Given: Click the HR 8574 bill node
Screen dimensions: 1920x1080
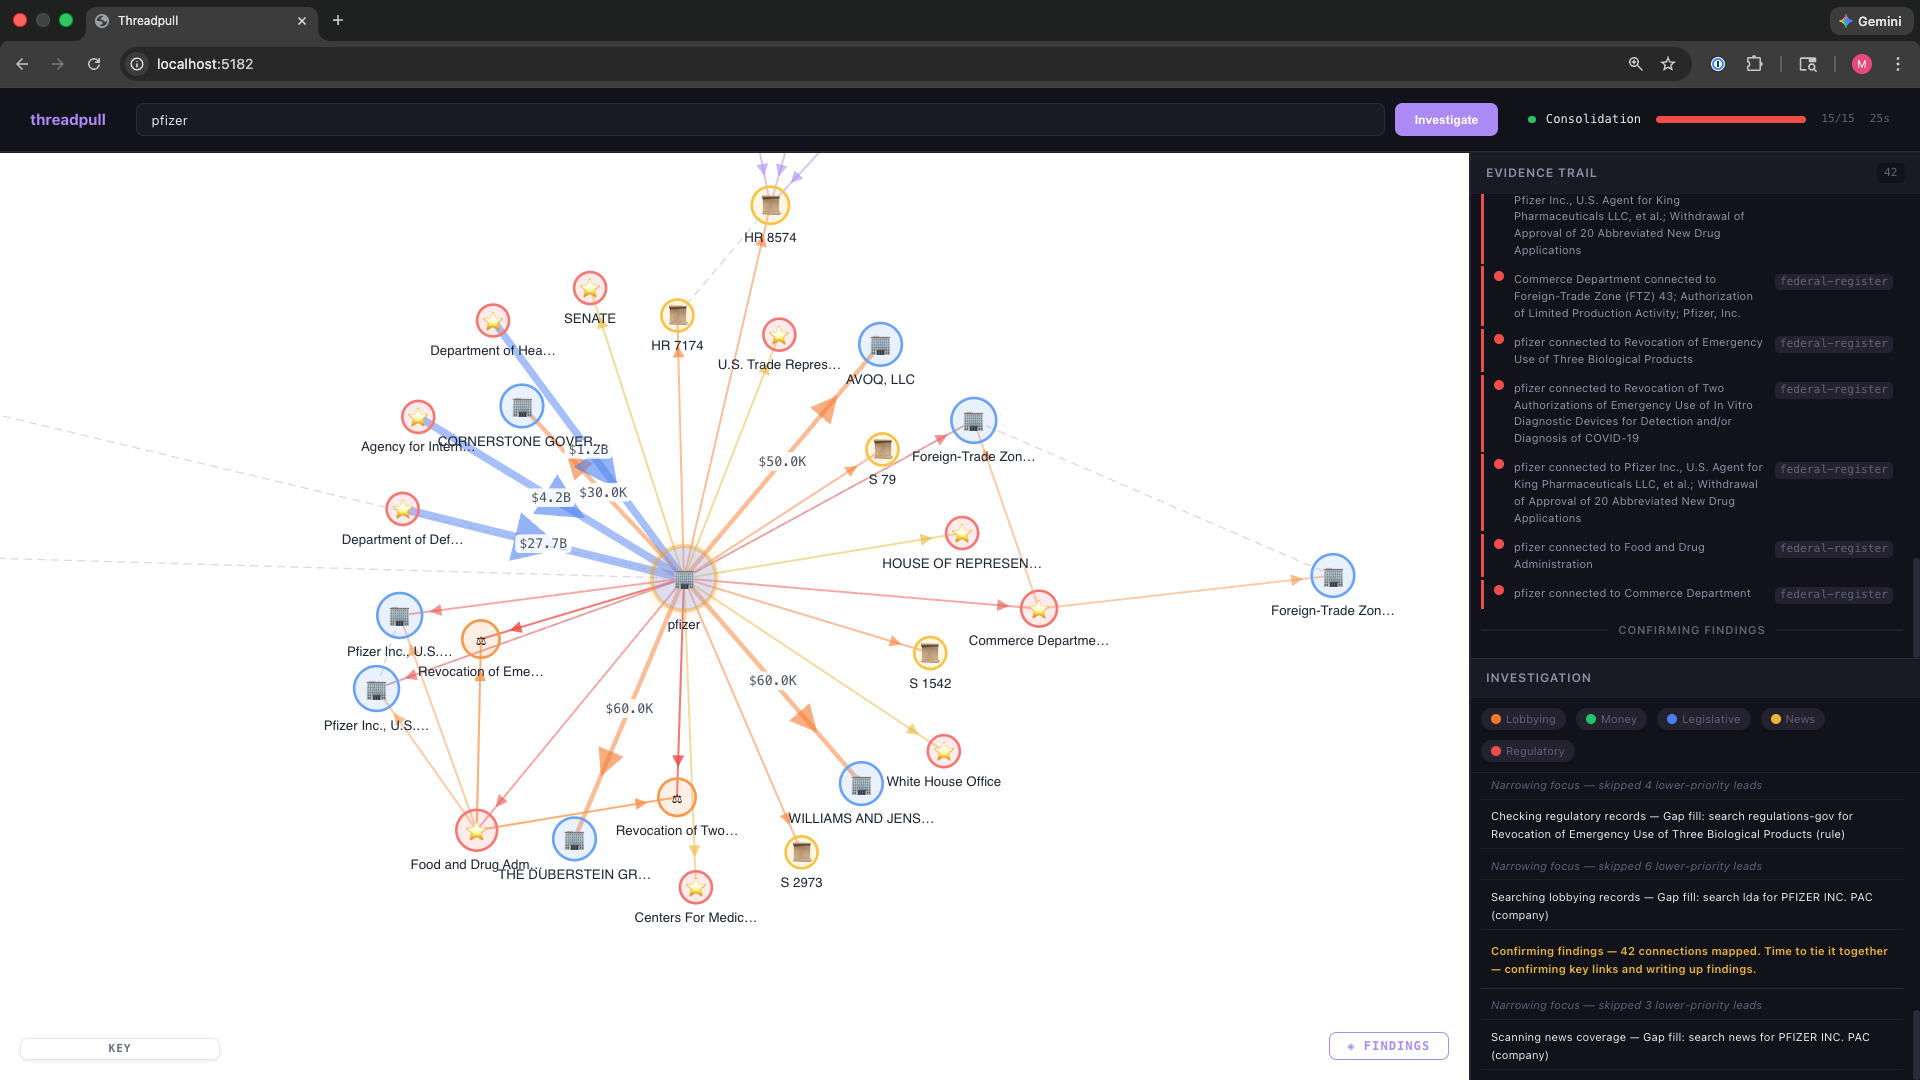Looking at the screenshot, I should (770, 205).
